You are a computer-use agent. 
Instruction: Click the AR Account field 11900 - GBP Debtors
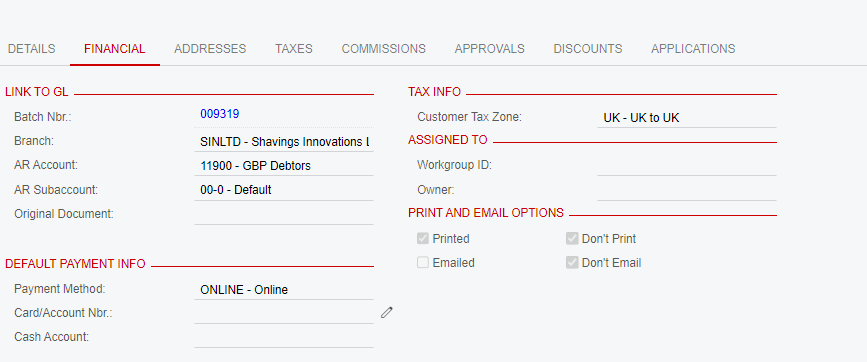point(284,166)
